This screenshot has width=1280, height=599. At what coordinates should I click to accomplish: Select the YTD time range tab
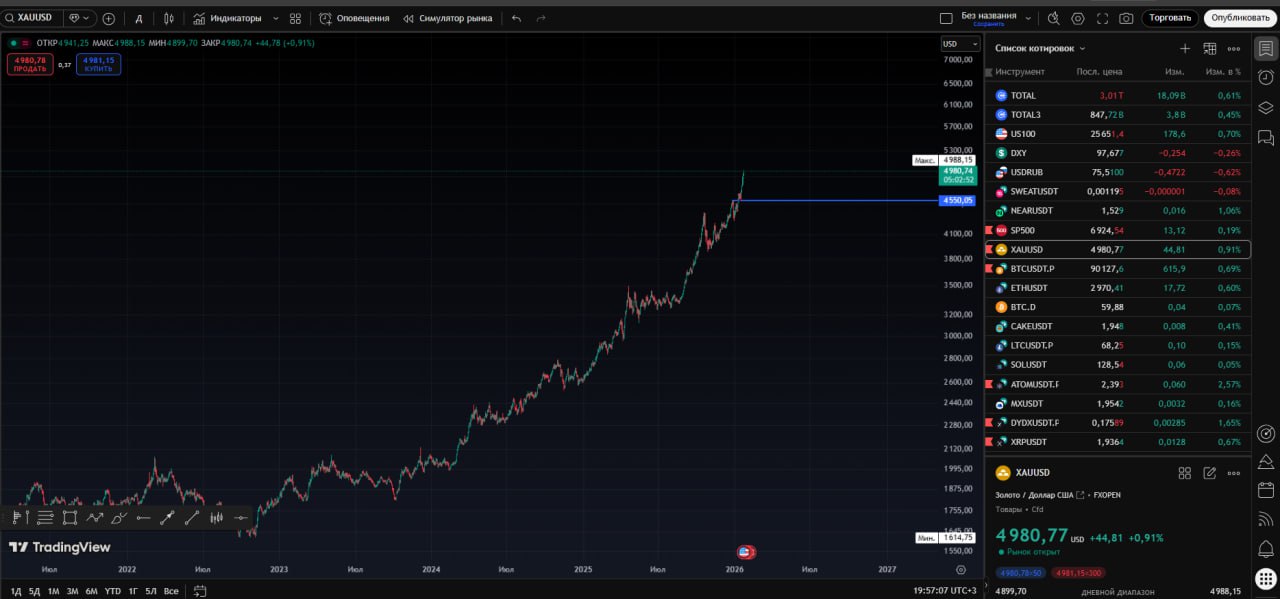coord(112,591)
